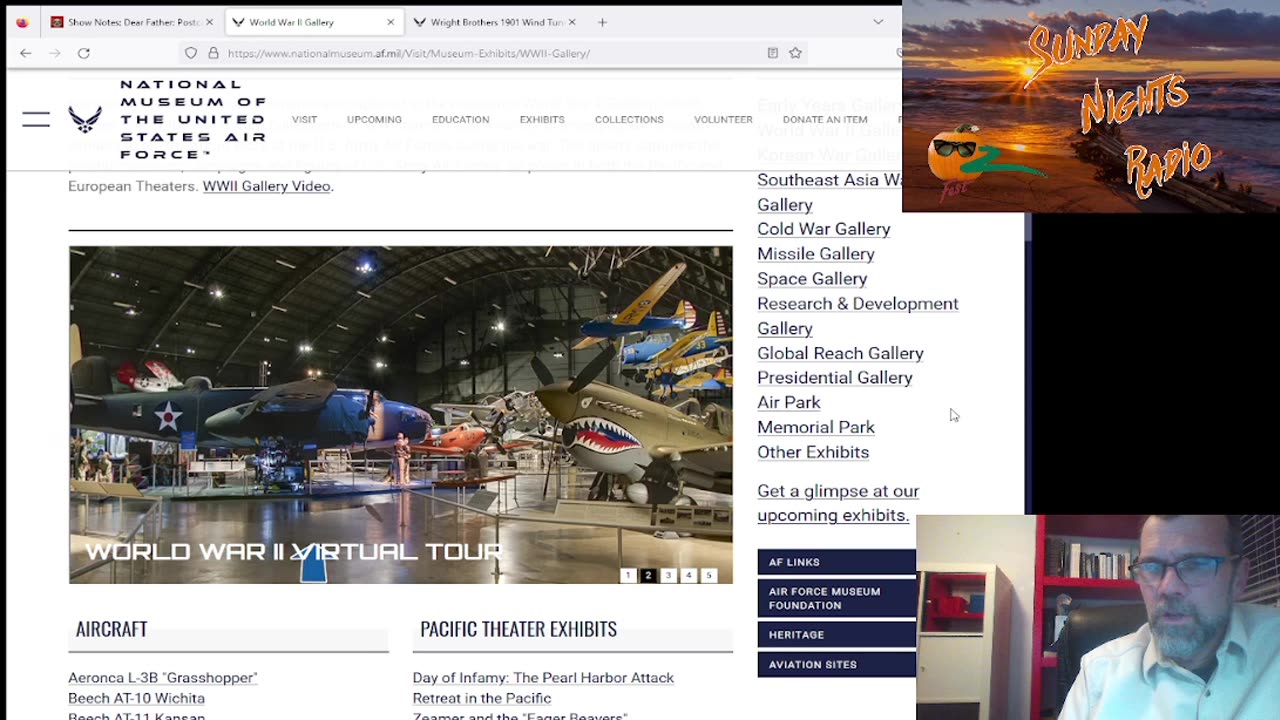This screenshot has width=1280, height=720.
Task: Click the AF LINKS button
Action: [x=836, y=562]
